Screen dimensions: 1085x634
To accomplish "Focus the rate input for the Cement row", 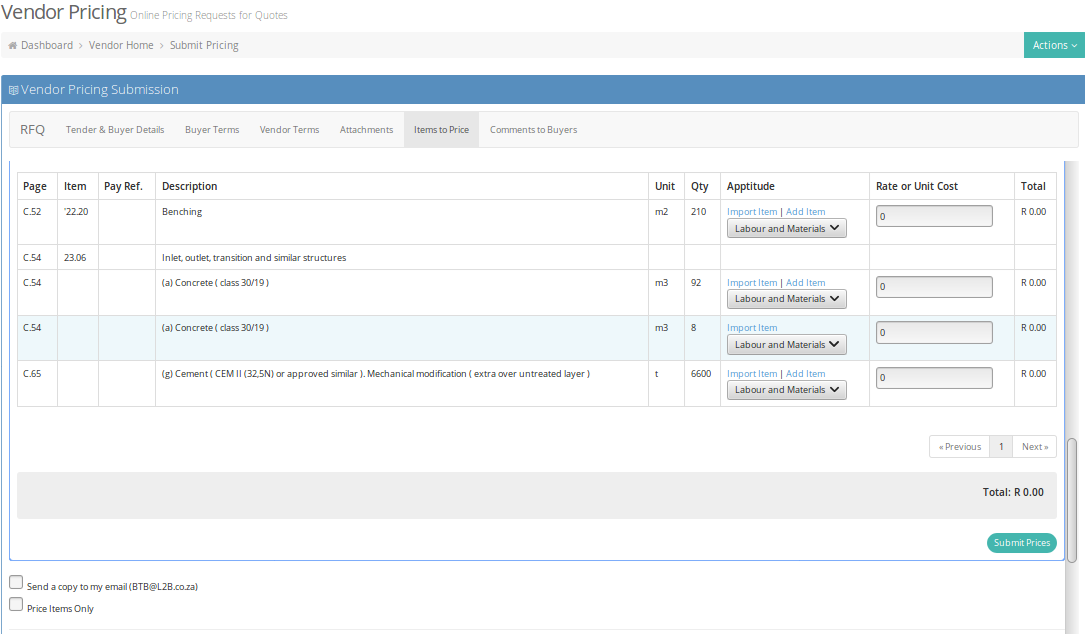I will (x=934, y=377).
